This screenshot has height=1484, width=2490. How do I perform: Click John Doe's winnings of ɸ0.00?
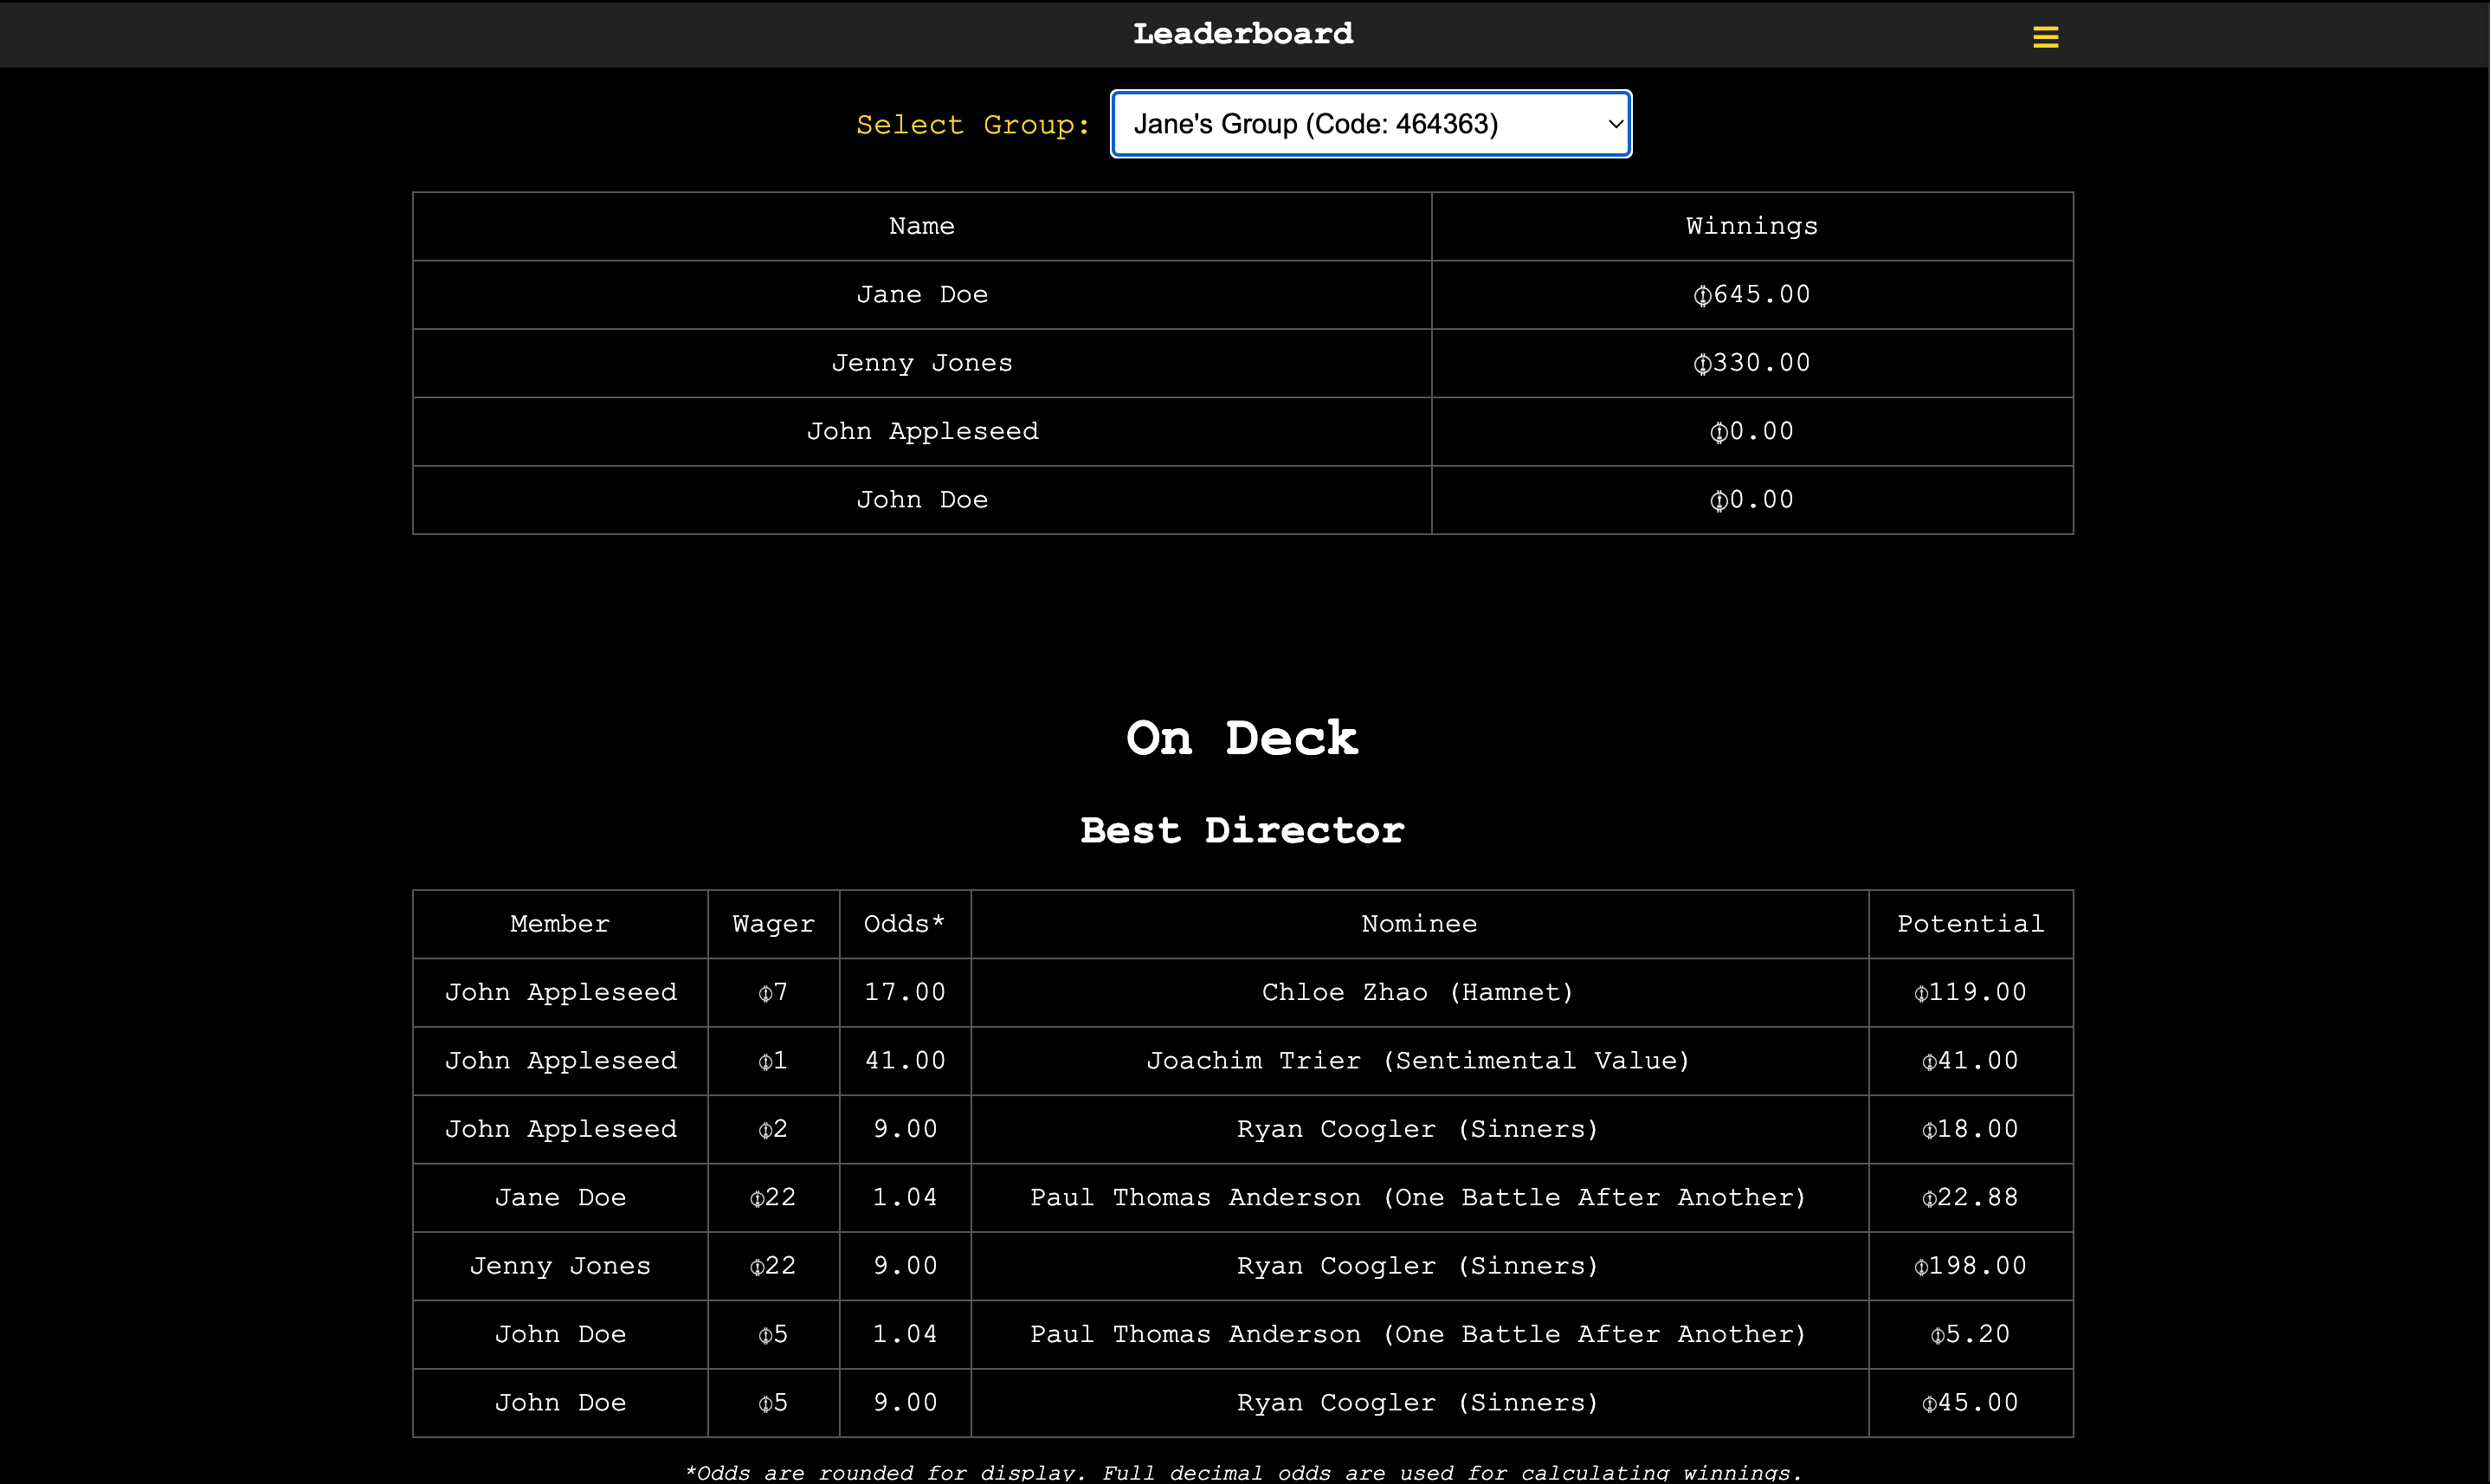pyautogui.click(x=1751, y=500)
